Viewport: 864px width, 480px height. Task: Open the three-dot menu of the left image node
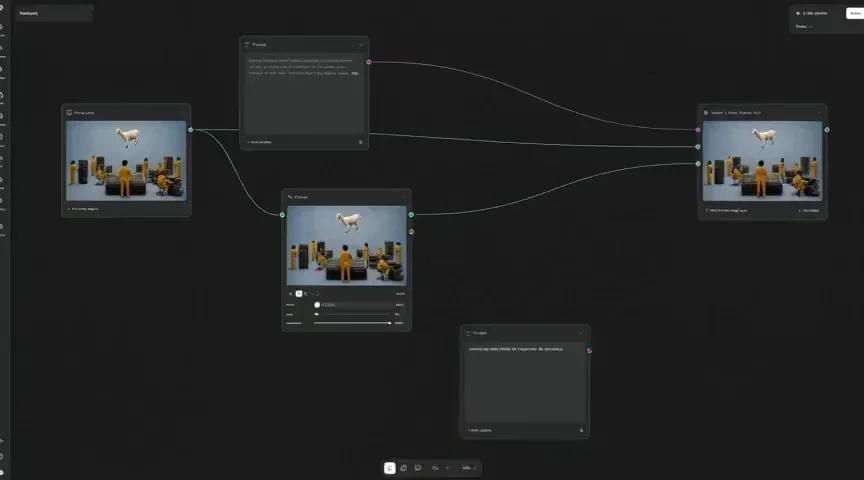[x=182, y=112]
